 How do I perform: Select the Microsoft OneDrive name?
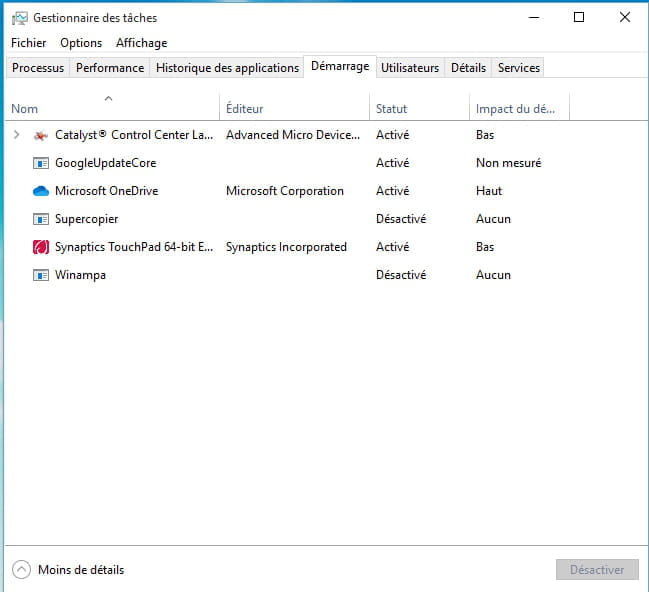(107, 191)
